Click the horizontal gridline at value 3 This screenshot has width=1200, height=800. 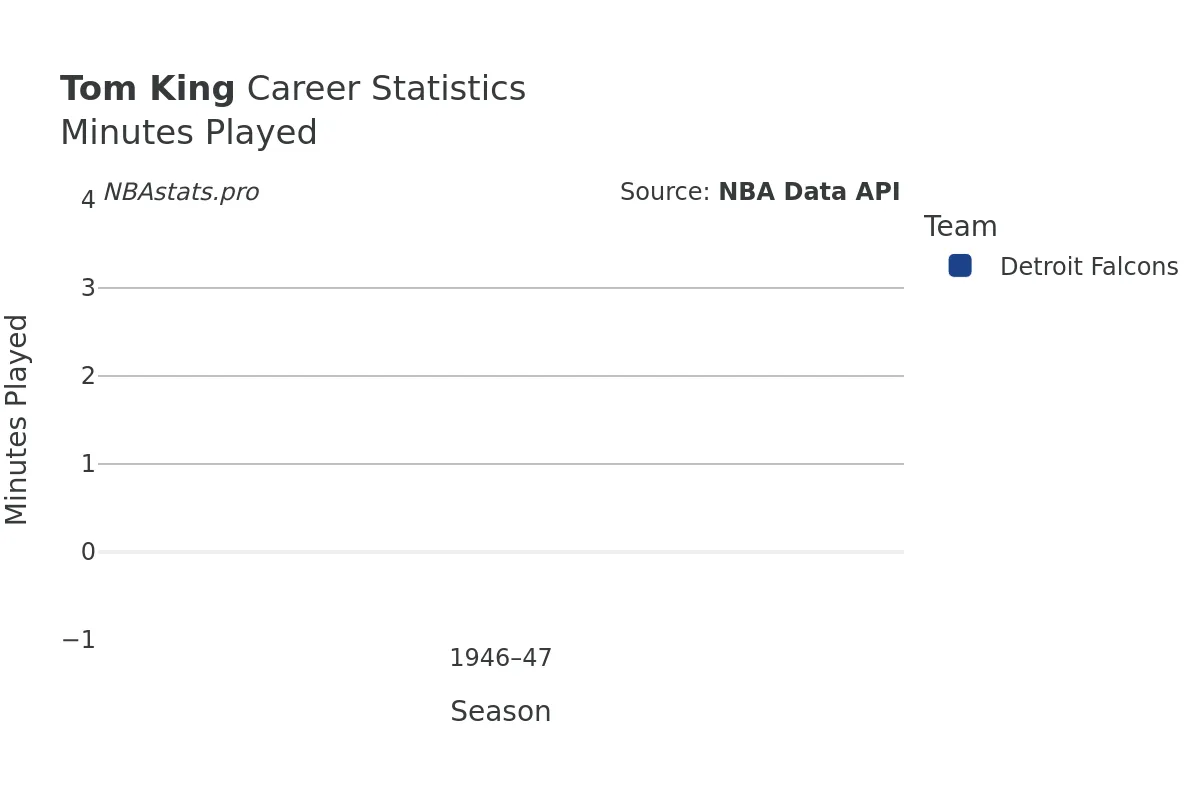tap(500, 288)
